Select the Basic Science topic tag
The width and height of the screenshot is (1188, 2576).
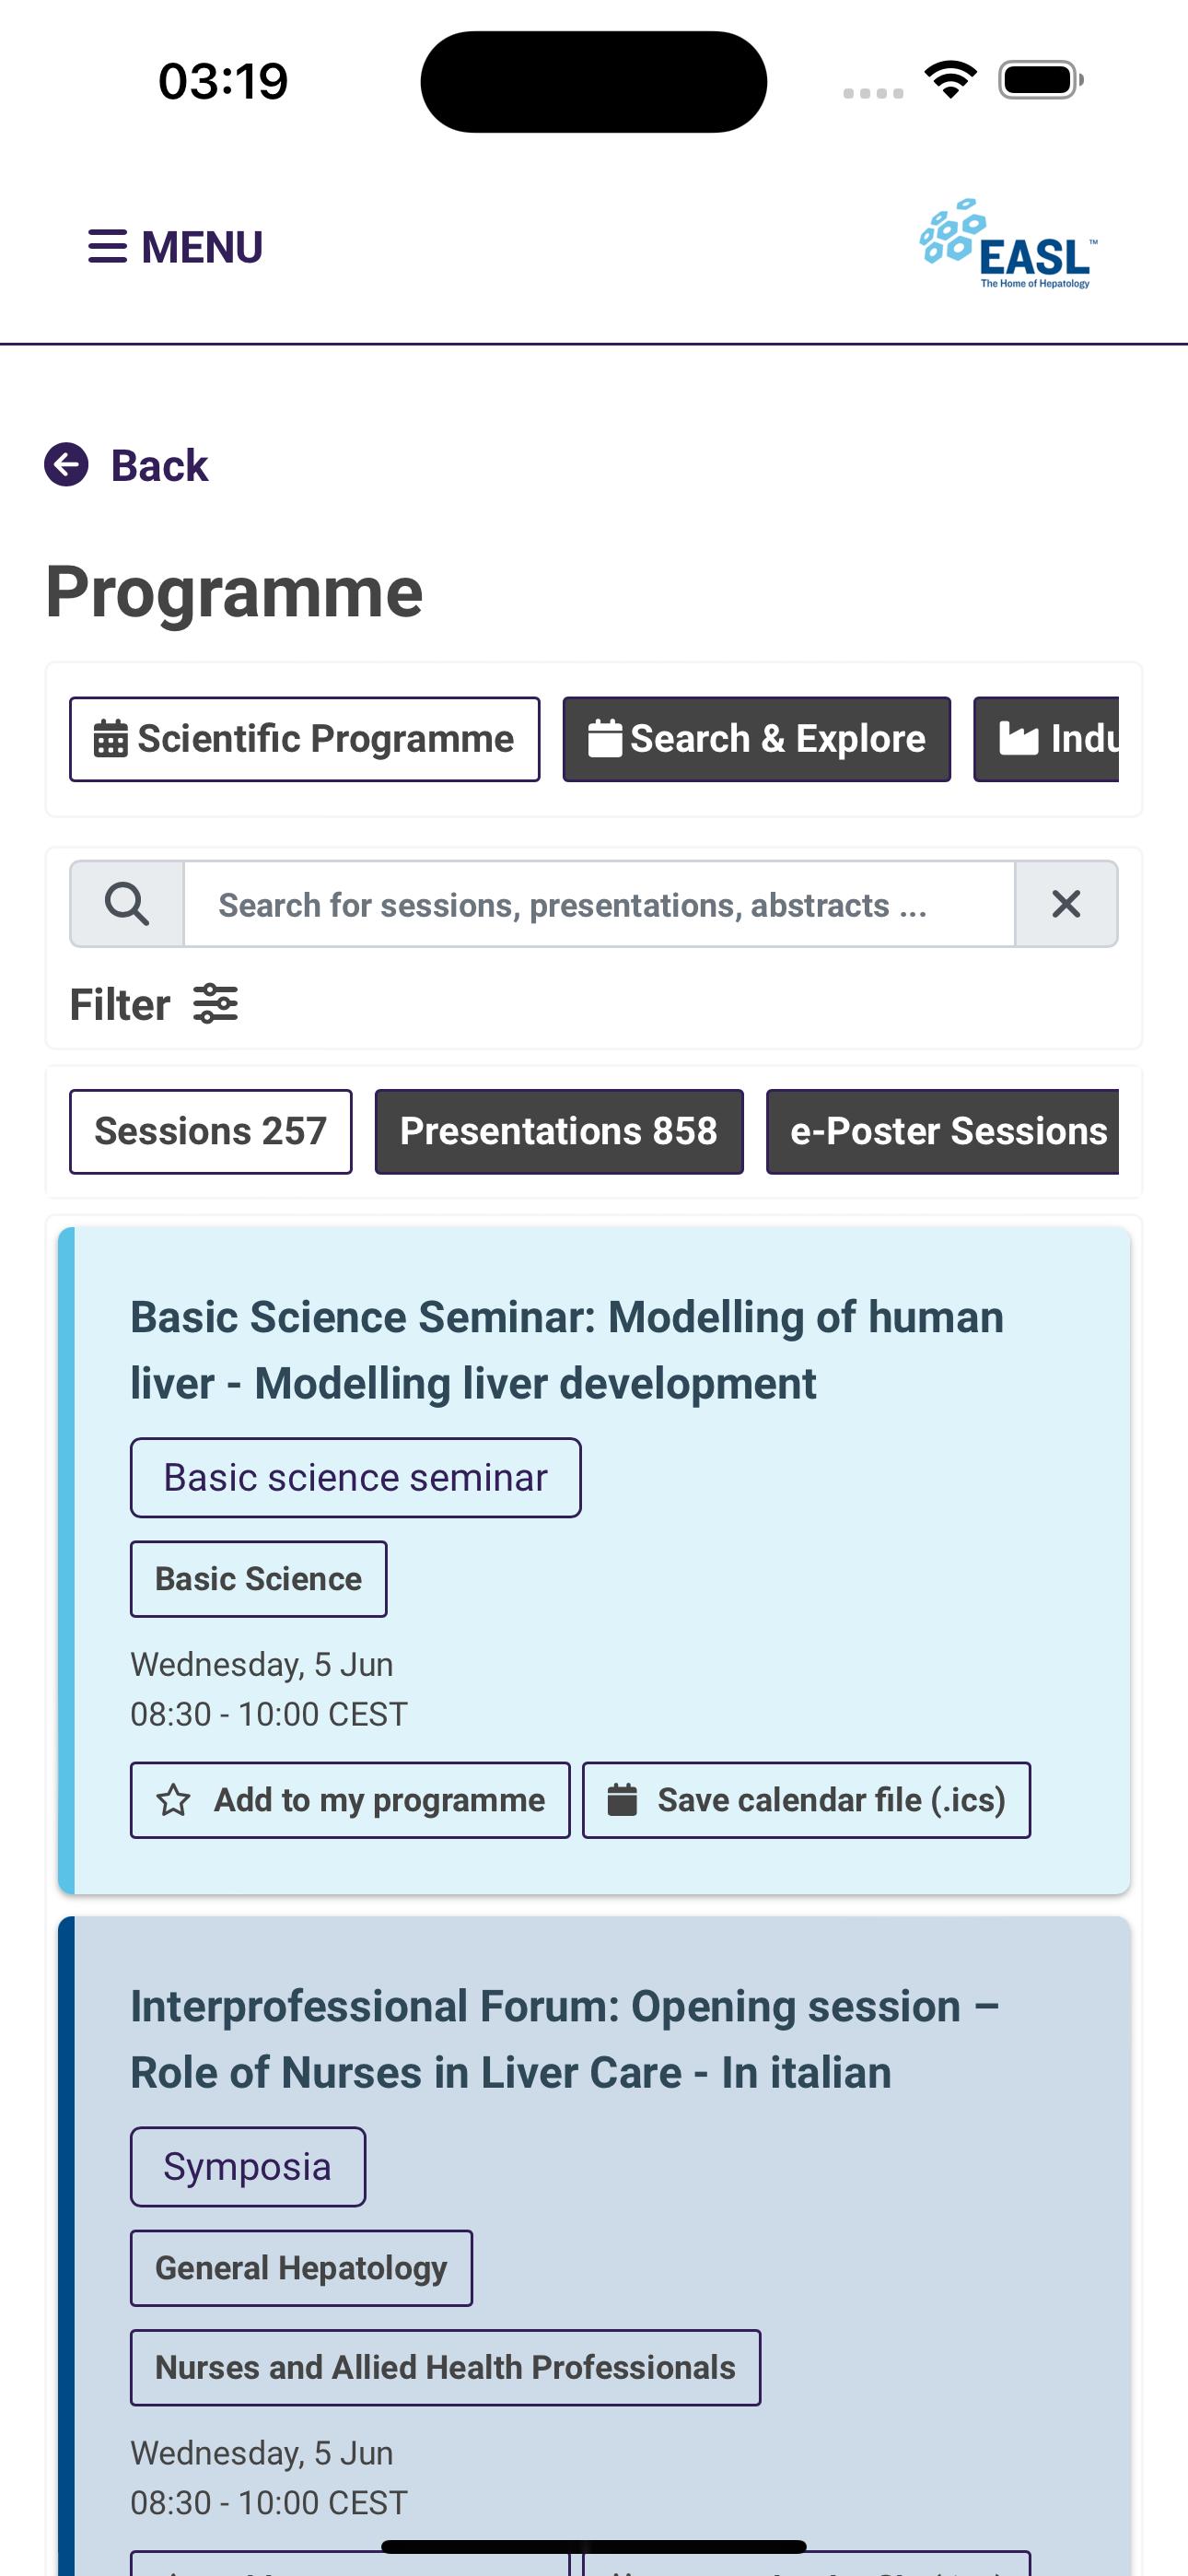click(x=259, y=1579)
